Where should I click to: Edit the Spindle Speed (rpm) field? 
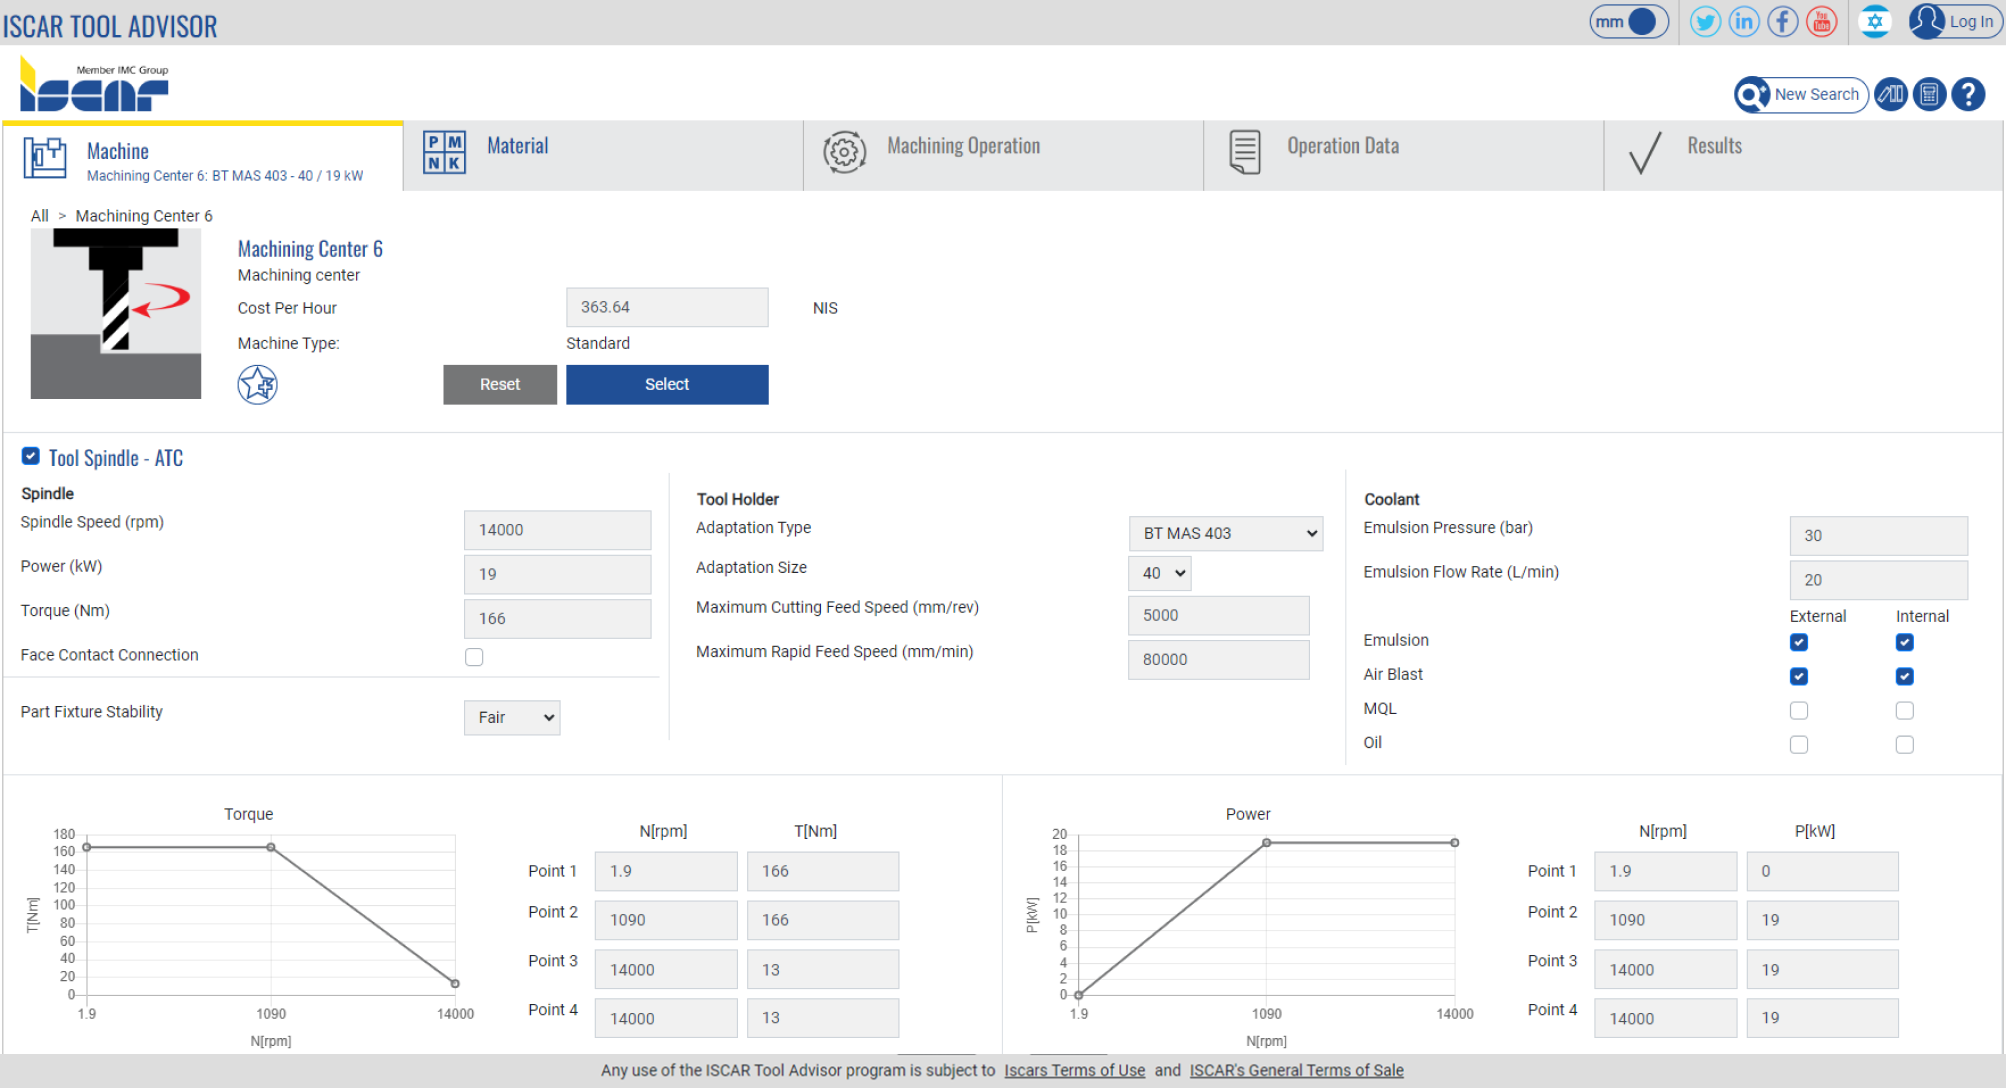coord(557,530)
